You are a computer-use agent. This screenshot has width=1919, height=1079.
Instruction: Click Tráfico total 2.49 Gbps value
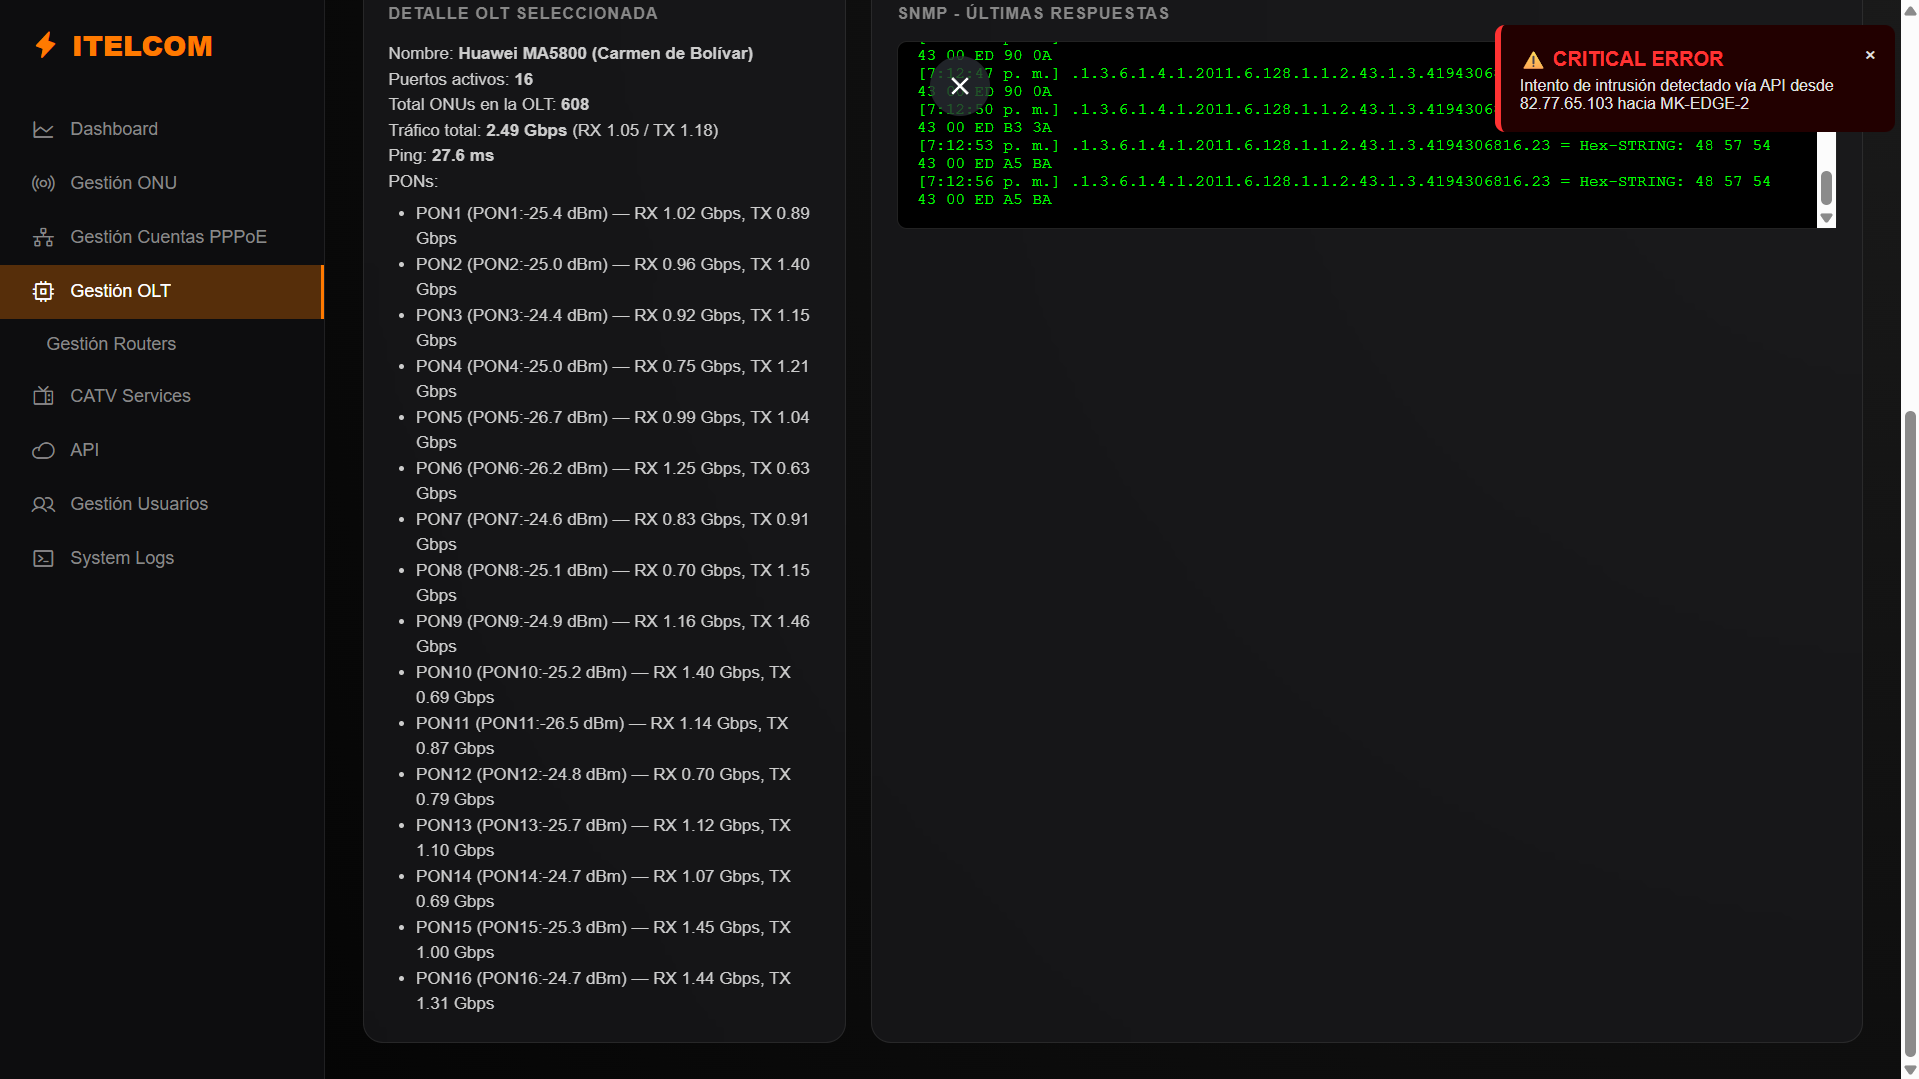[x=526, y=130]
